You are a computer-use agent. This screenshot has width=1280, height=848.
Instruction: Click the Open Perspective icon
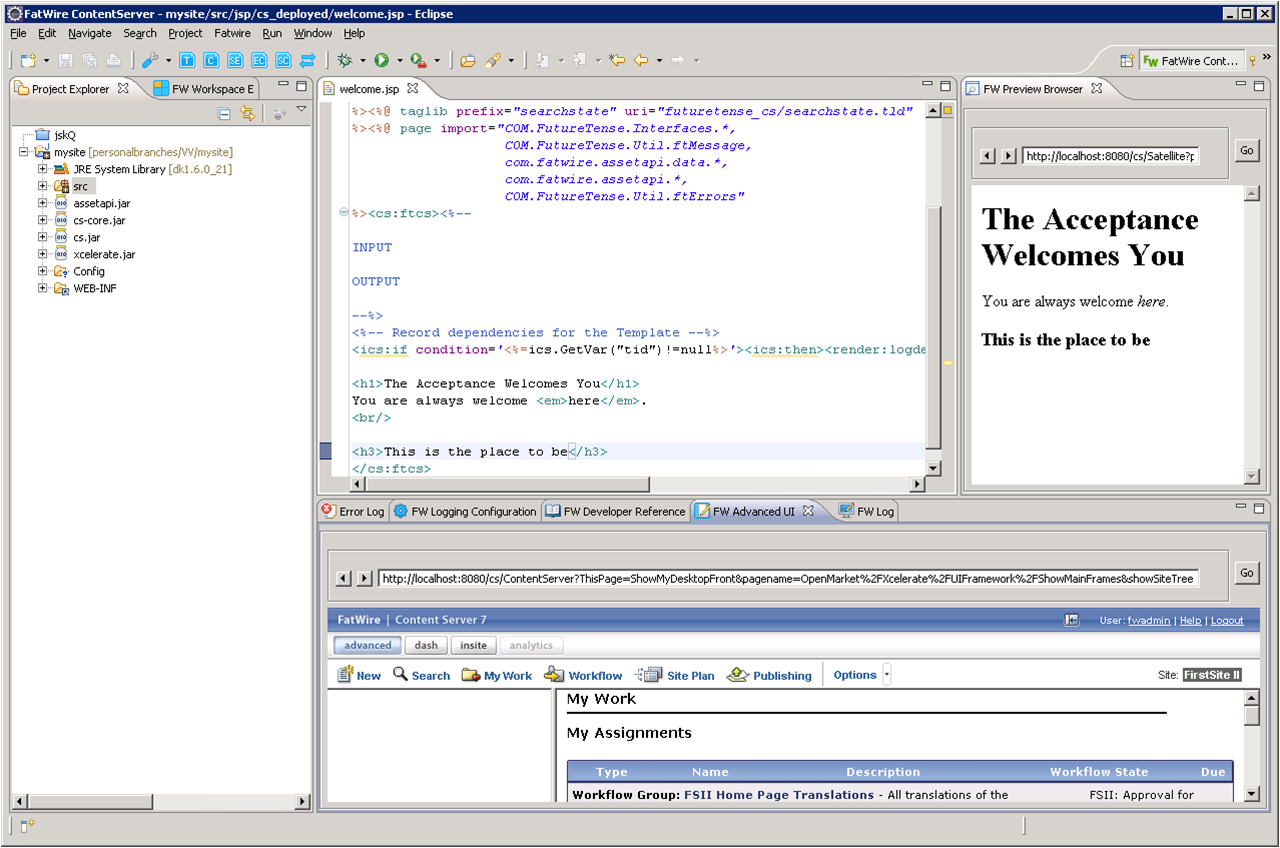(1127, 61)
